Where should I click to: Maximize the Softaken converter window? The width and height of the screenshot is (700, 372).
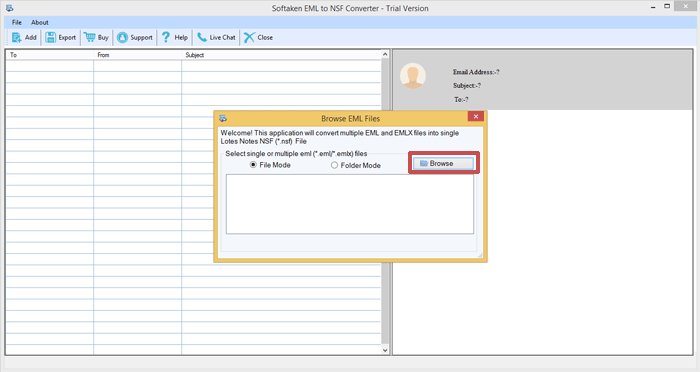(667, 6)
